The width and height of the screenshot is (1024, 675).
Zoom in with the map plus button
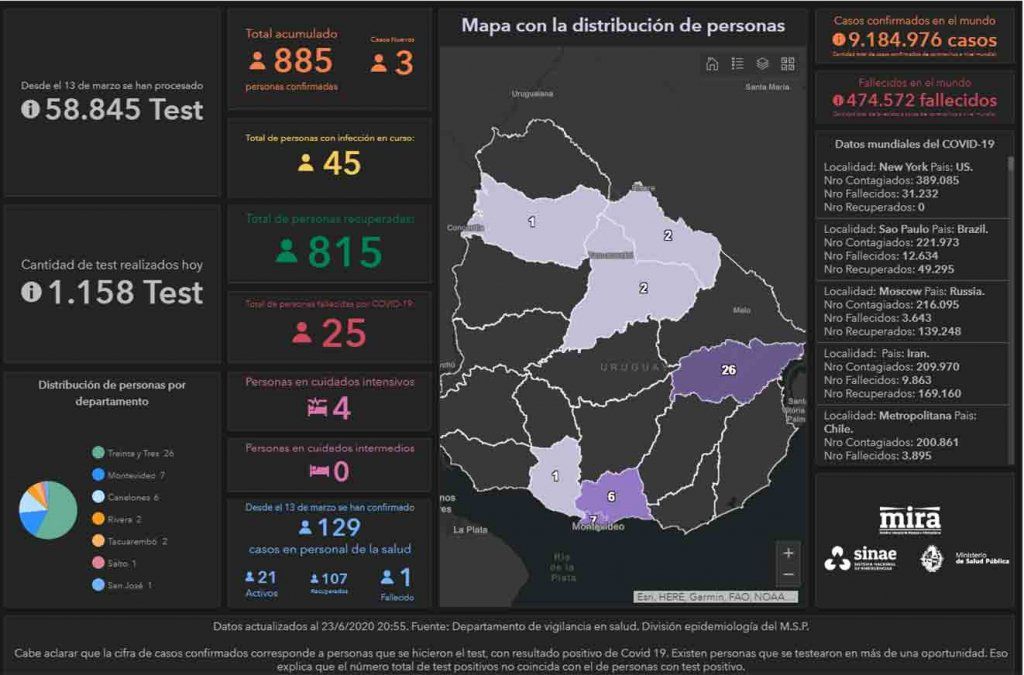[x=788, y=553]
